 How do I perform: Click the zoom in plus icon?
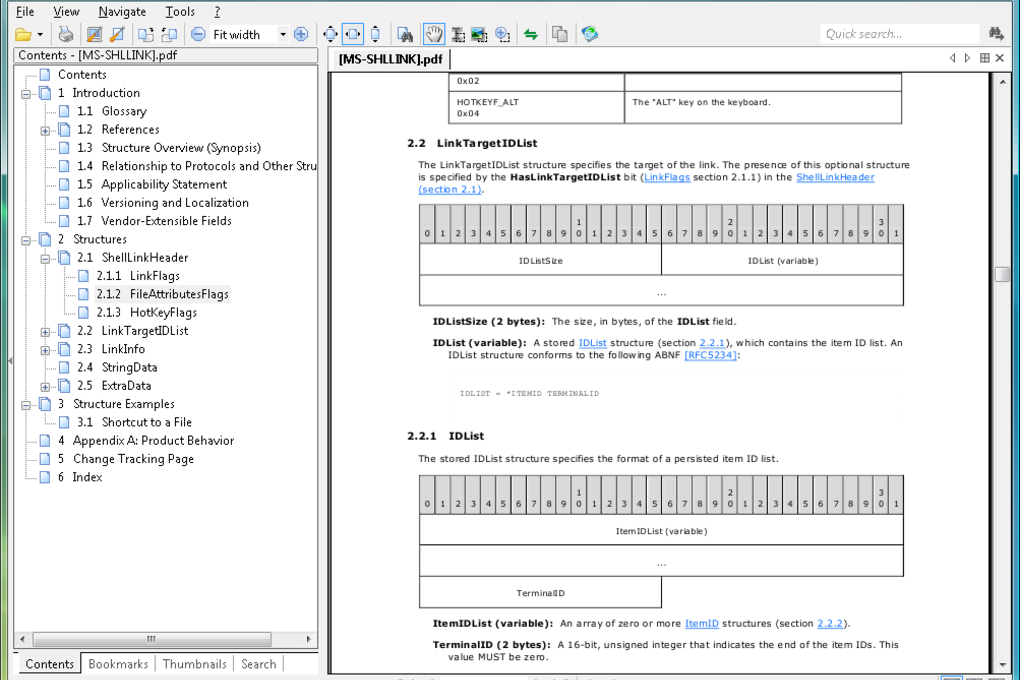coord(301,34)
